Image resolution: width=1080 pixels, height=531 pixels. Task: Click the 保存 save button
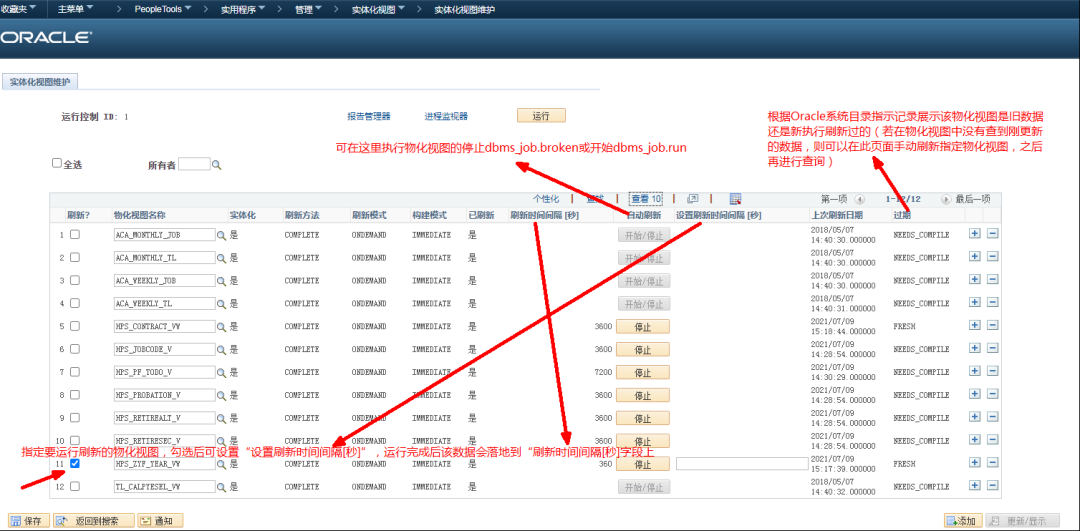(27, 521)
